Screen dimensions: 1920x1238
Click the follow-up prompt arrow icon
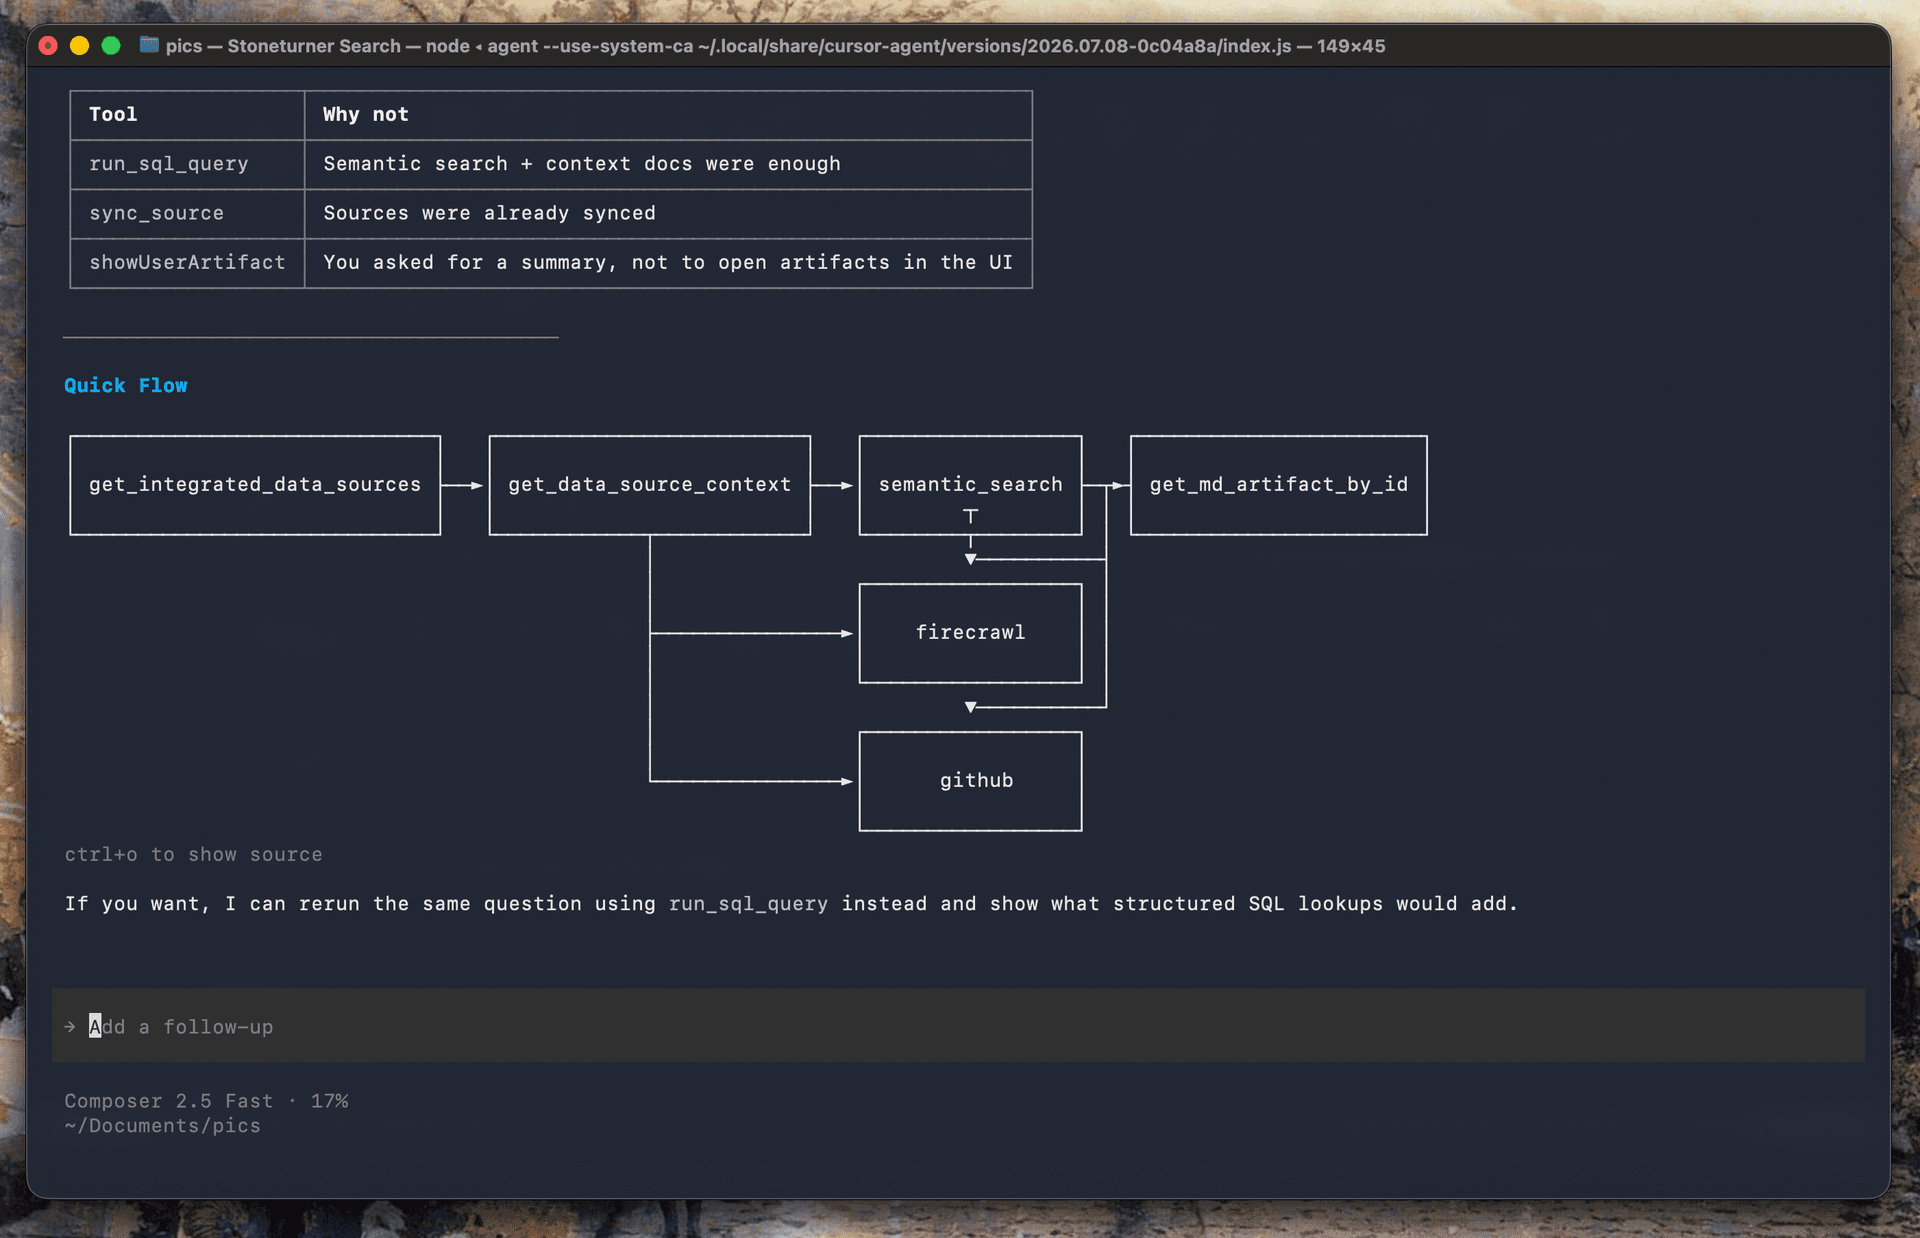pos(70,1027)
